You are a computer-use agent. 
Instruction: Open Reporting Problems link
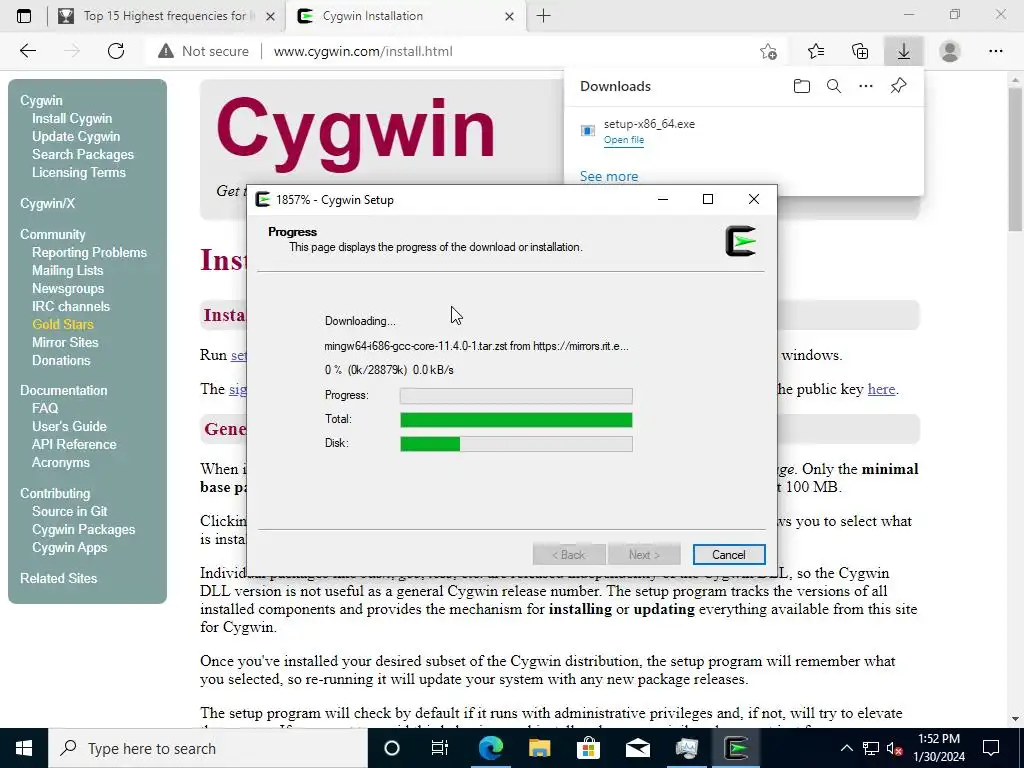(89, 252)
